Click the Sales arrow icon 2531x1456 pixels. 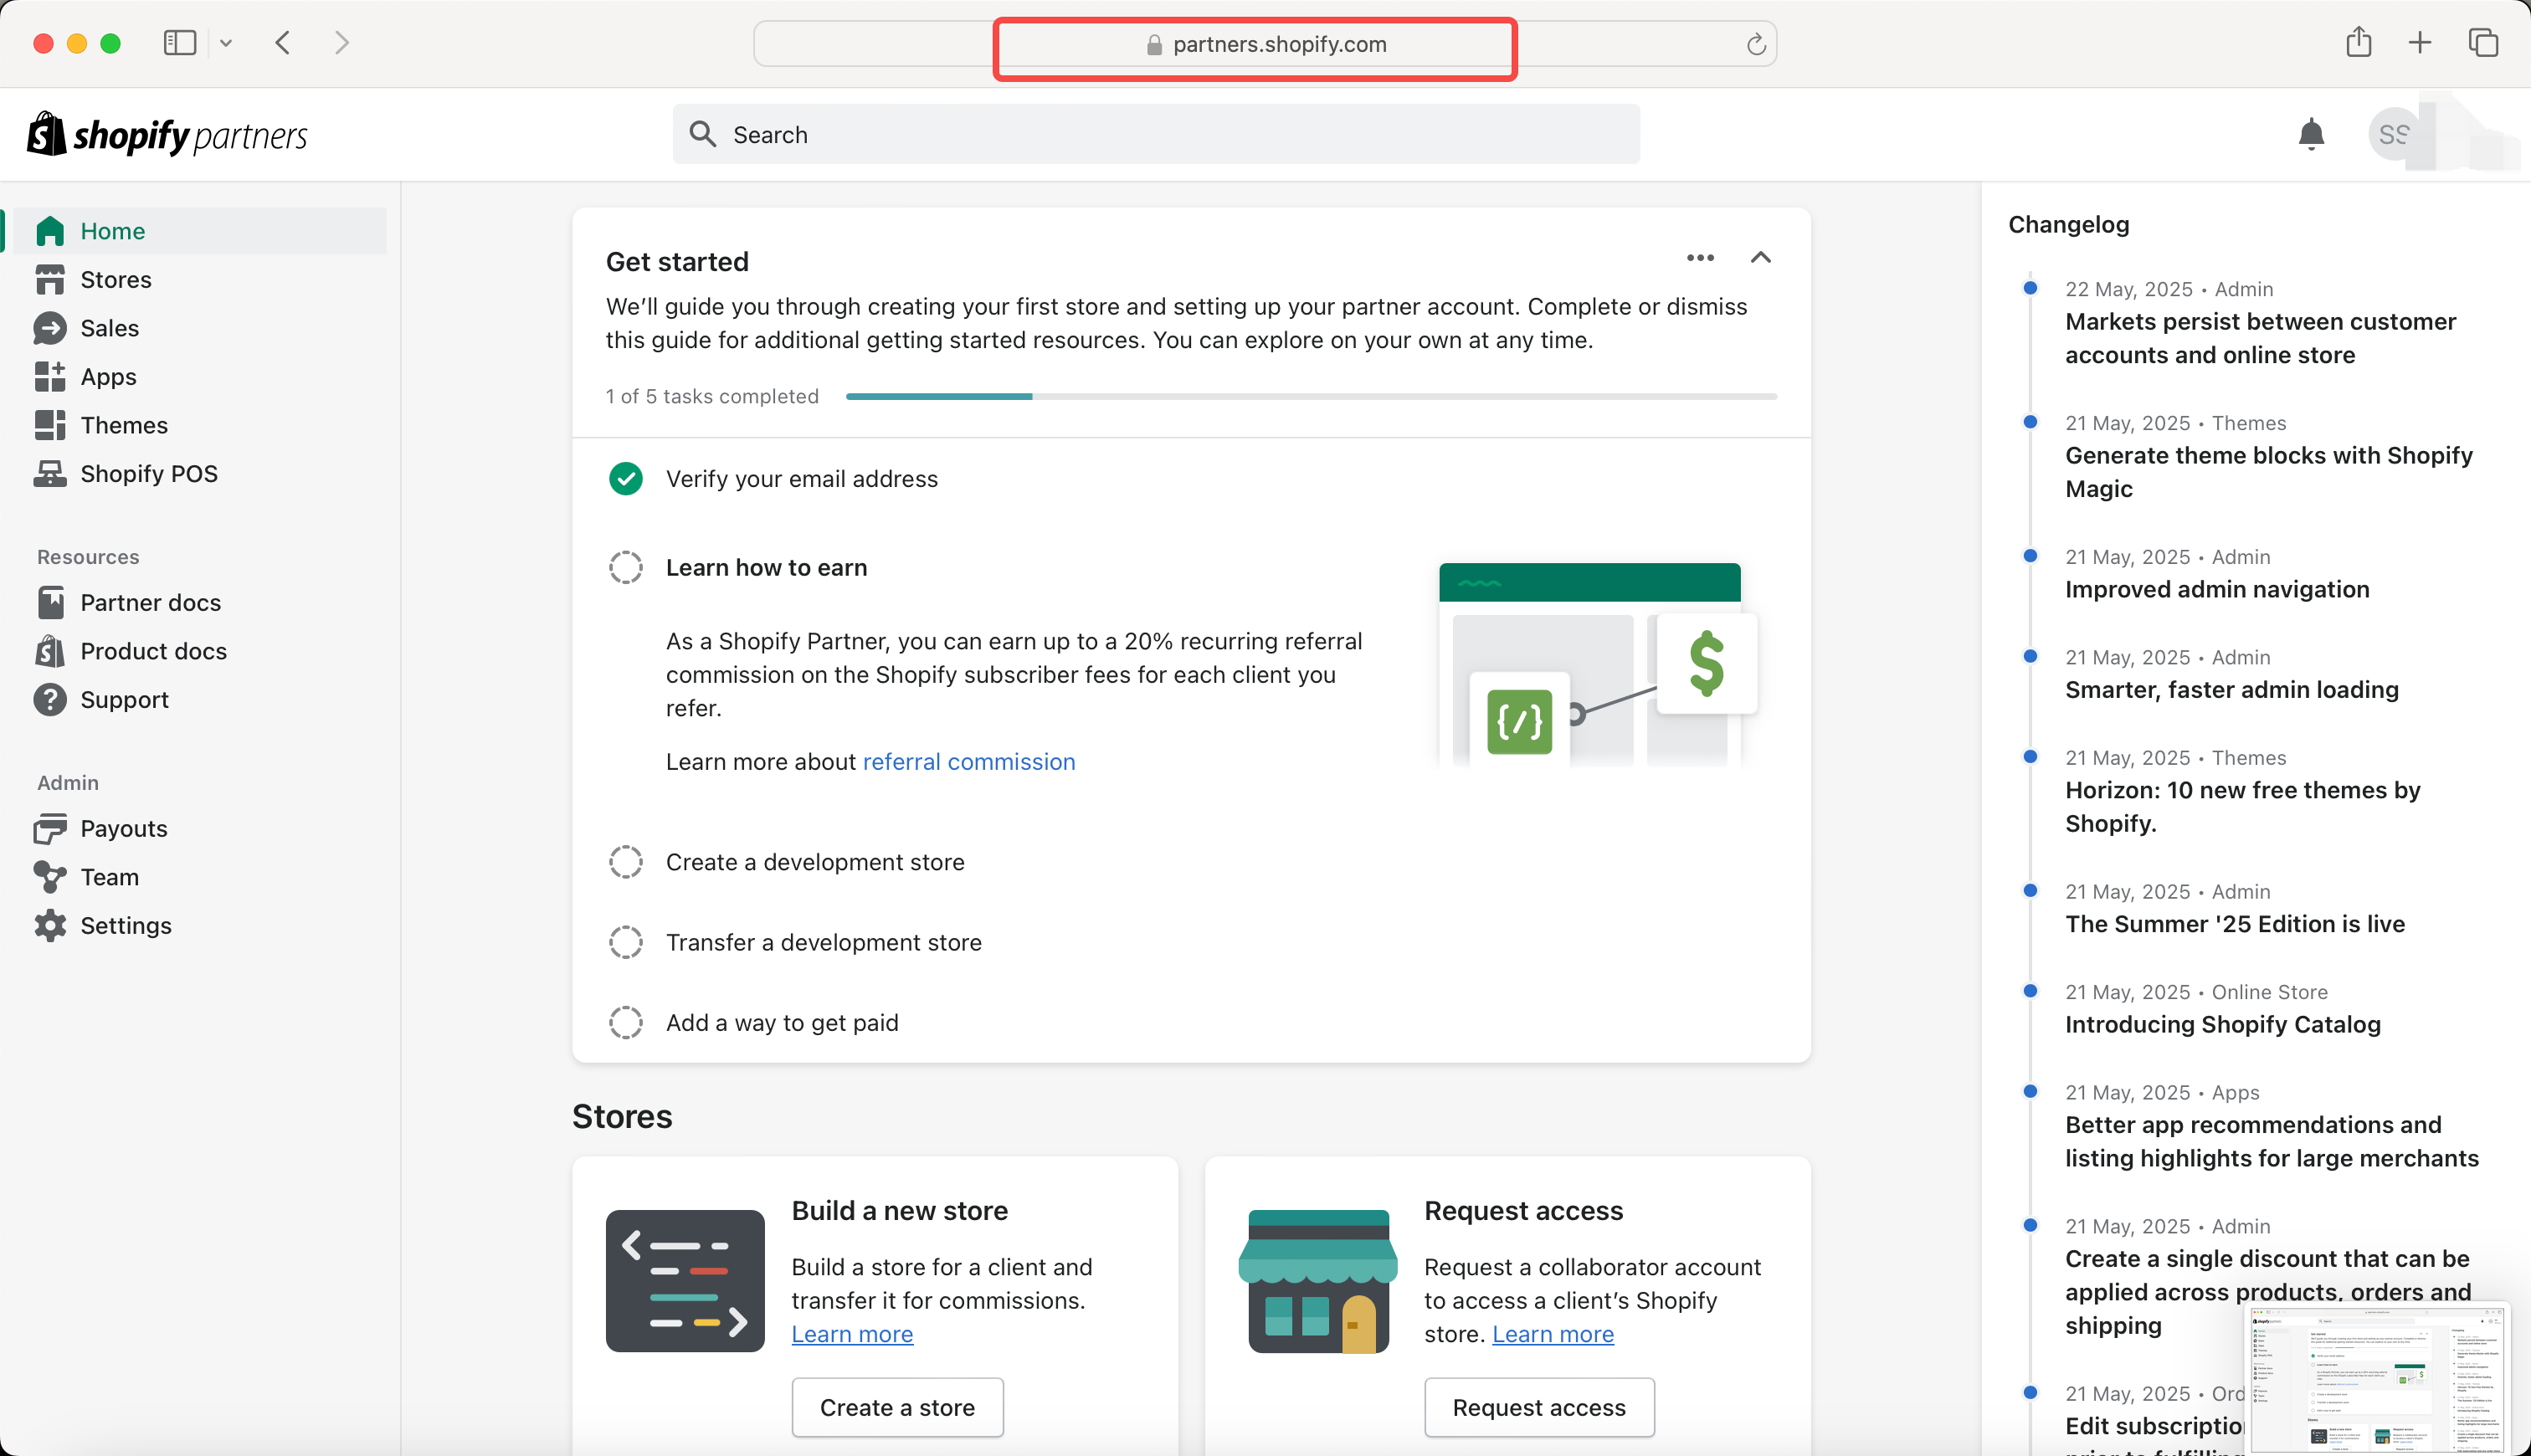[x=50, y=328]
